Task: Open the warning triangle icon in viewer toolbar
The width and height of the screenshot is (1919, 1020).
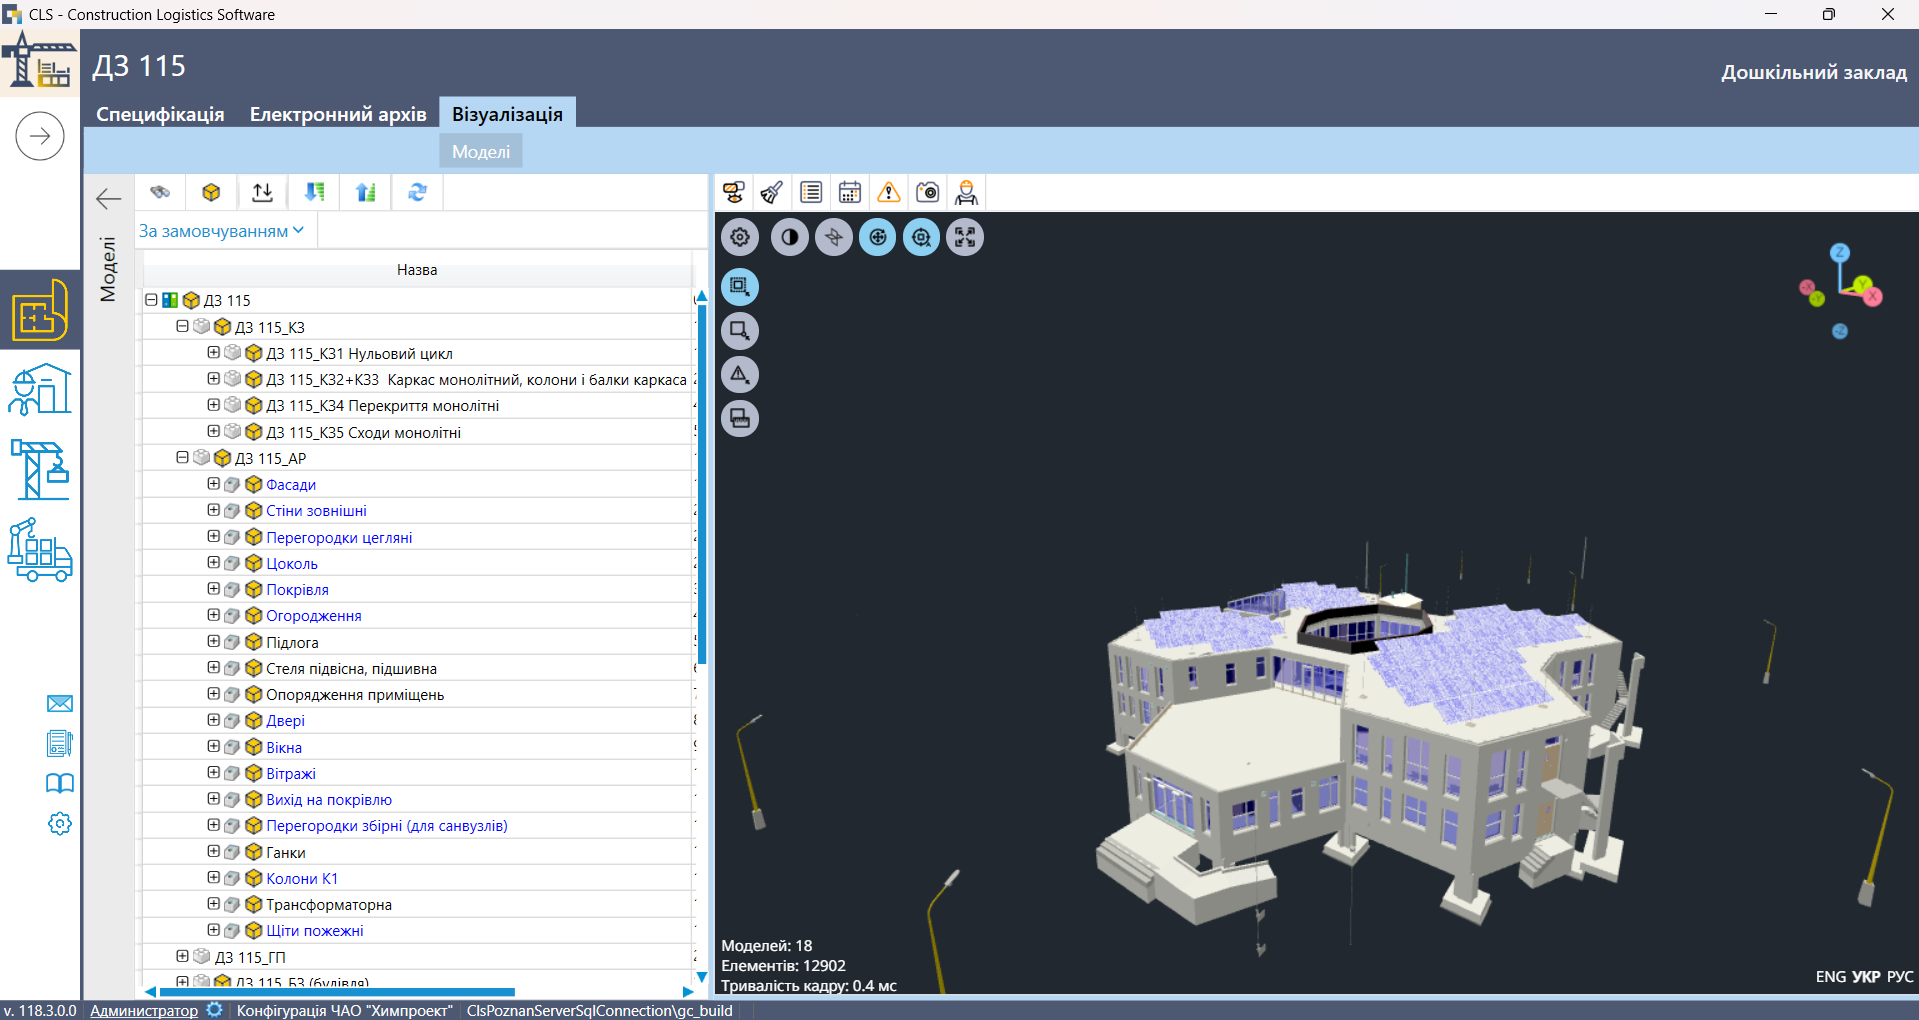Action: pos(888,192)
